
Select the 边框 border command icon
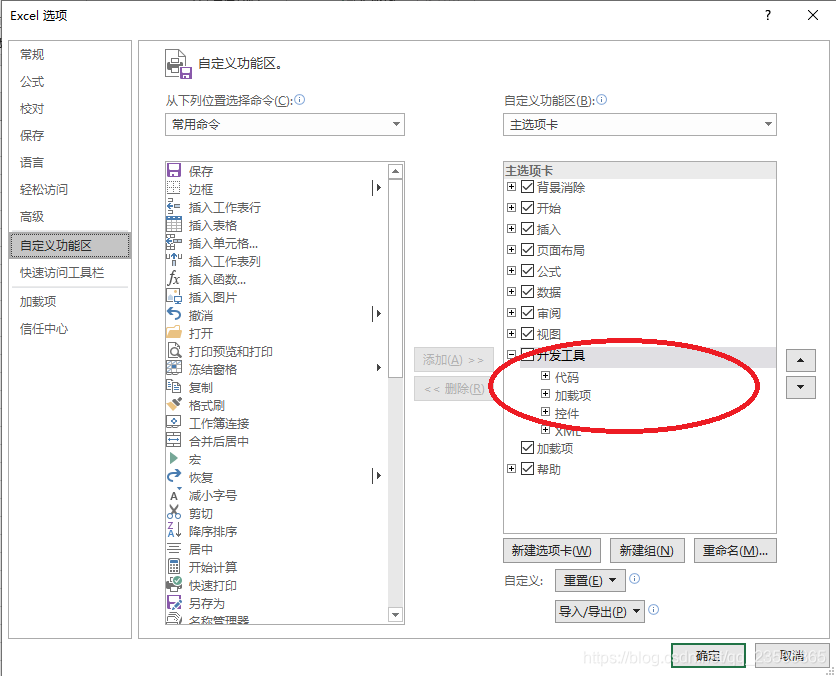tap(174, 188)
